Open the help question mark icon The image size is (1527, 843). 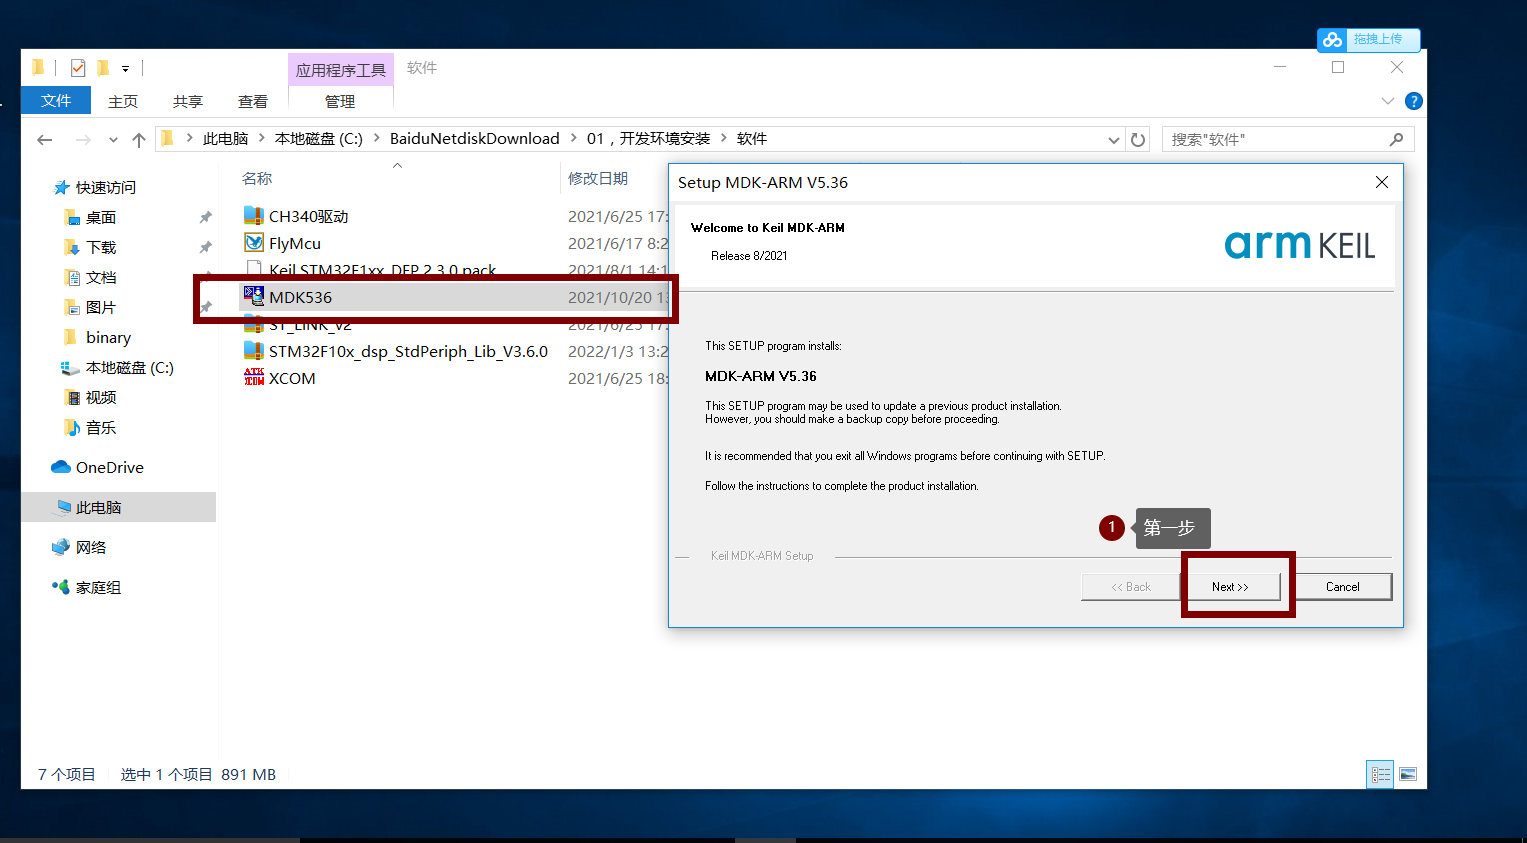pyautogui.click(x=1413, y=101)
